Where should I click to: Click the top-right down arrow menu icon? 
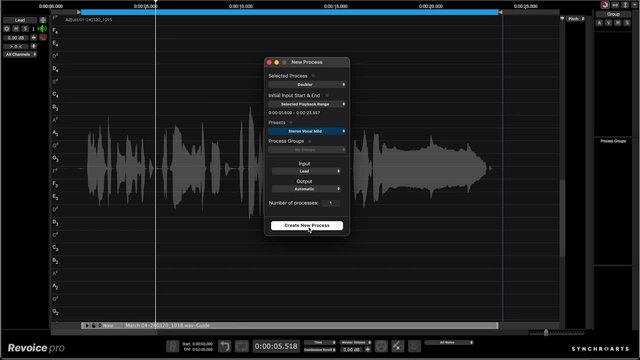634,5
